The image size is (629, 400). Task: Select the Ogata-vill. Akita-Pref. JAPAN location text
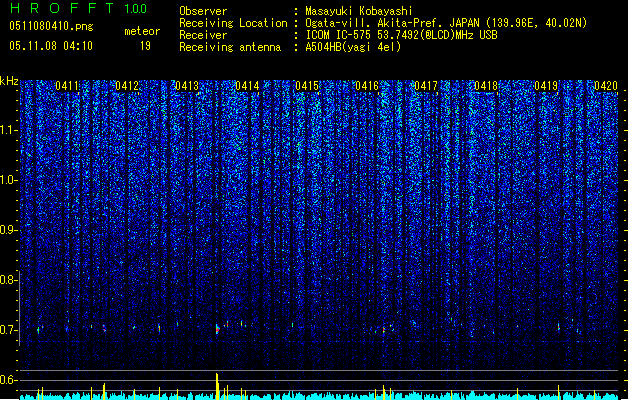pyautogui.click(x=446, y=23)
